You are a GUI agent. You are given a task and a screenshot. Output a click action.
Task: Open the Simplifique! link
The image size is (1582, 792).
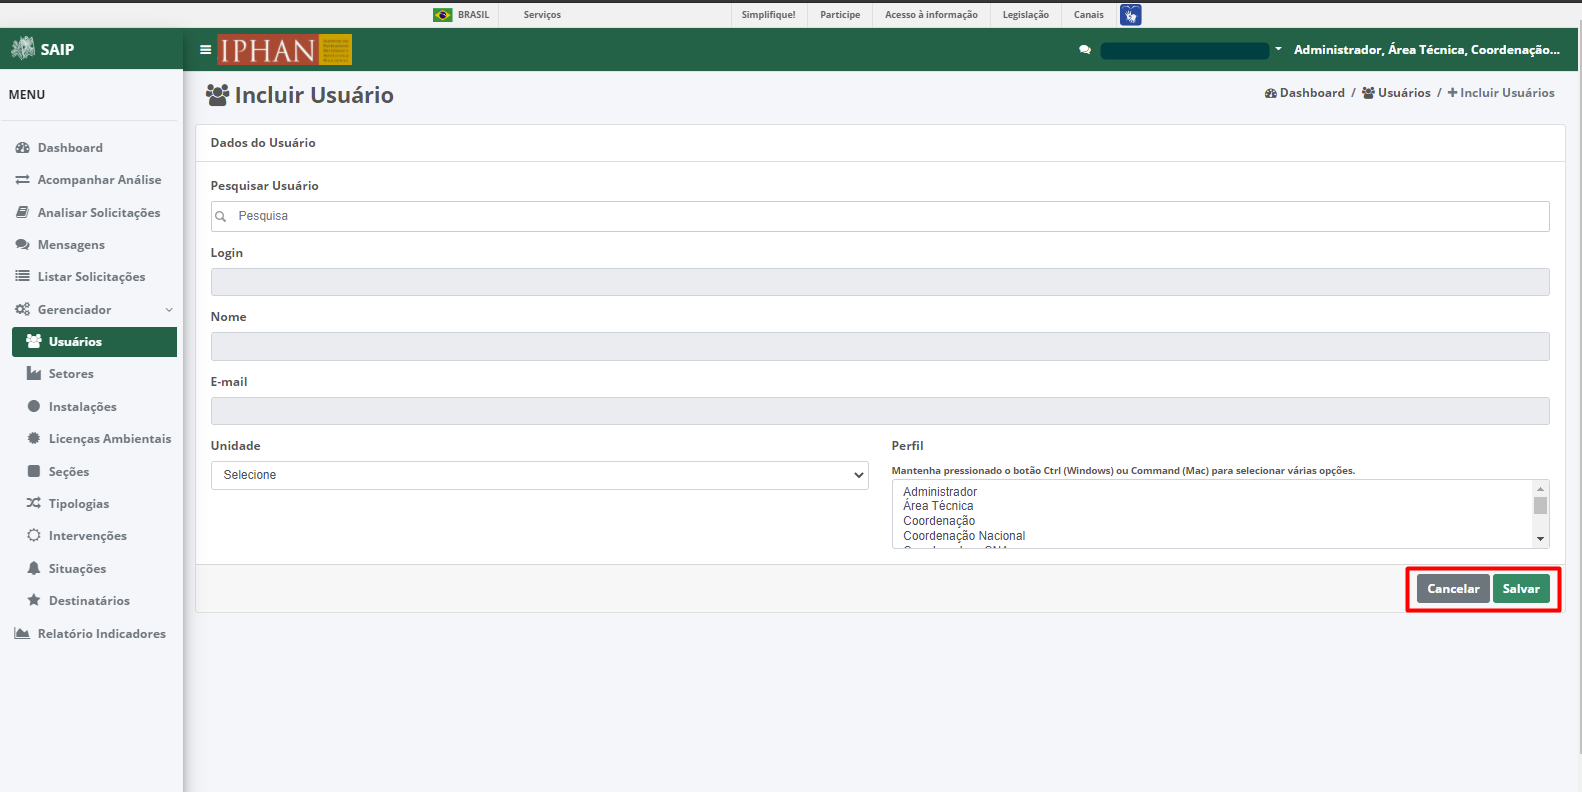pos(769,15)
